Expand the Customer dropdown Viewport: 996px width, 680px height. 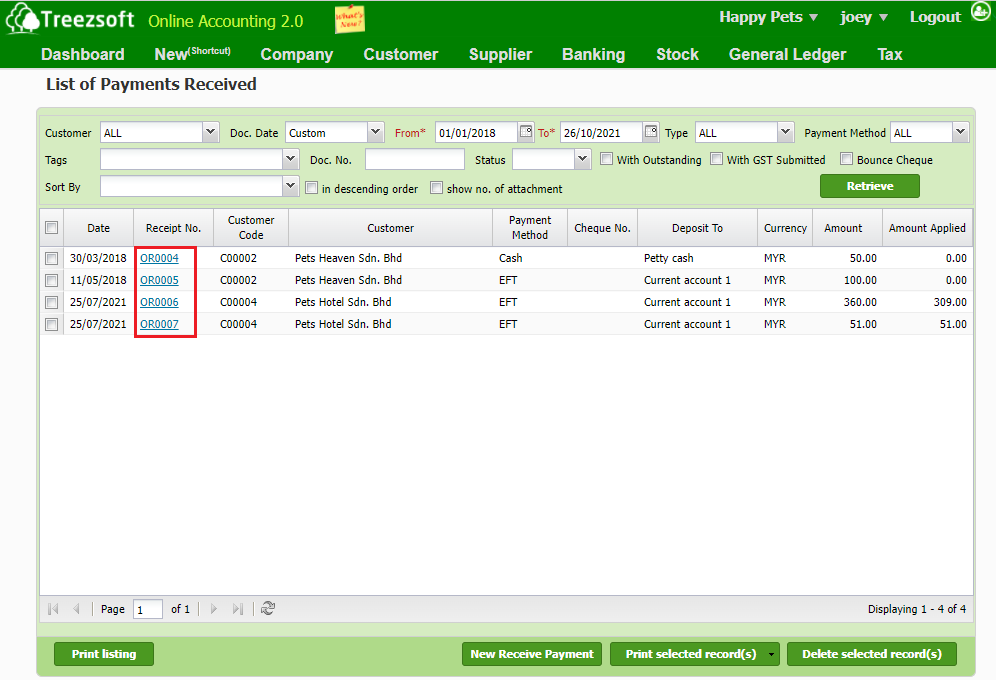[x=210, y=132]
